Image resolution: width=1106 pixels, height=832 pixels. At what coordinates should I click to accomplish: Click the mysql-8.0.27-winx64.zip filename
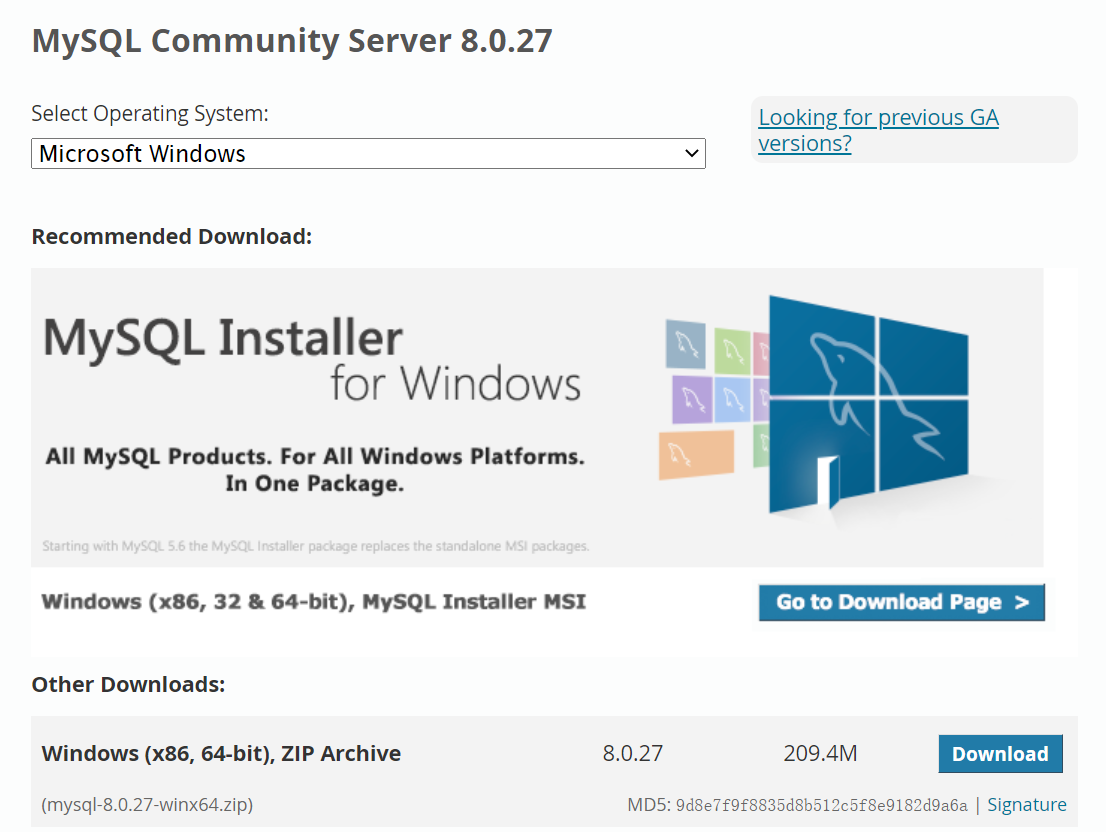point(147,805)
